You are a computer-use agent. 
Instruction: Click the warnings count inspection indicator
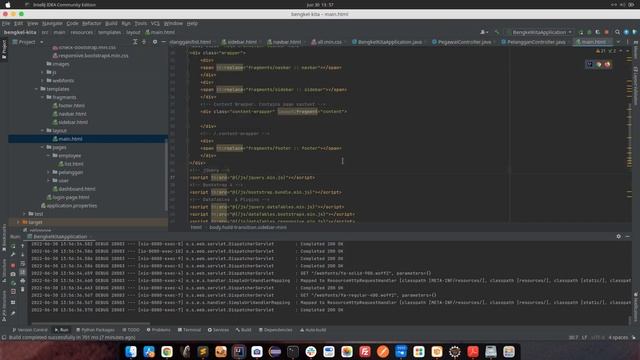coord(601,51)
